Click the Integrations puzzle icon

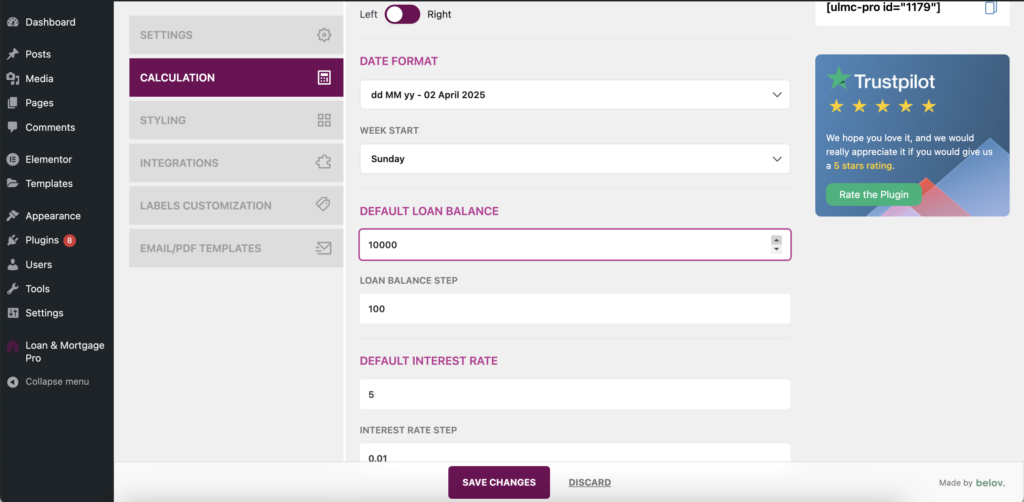[x=323, y=162]
